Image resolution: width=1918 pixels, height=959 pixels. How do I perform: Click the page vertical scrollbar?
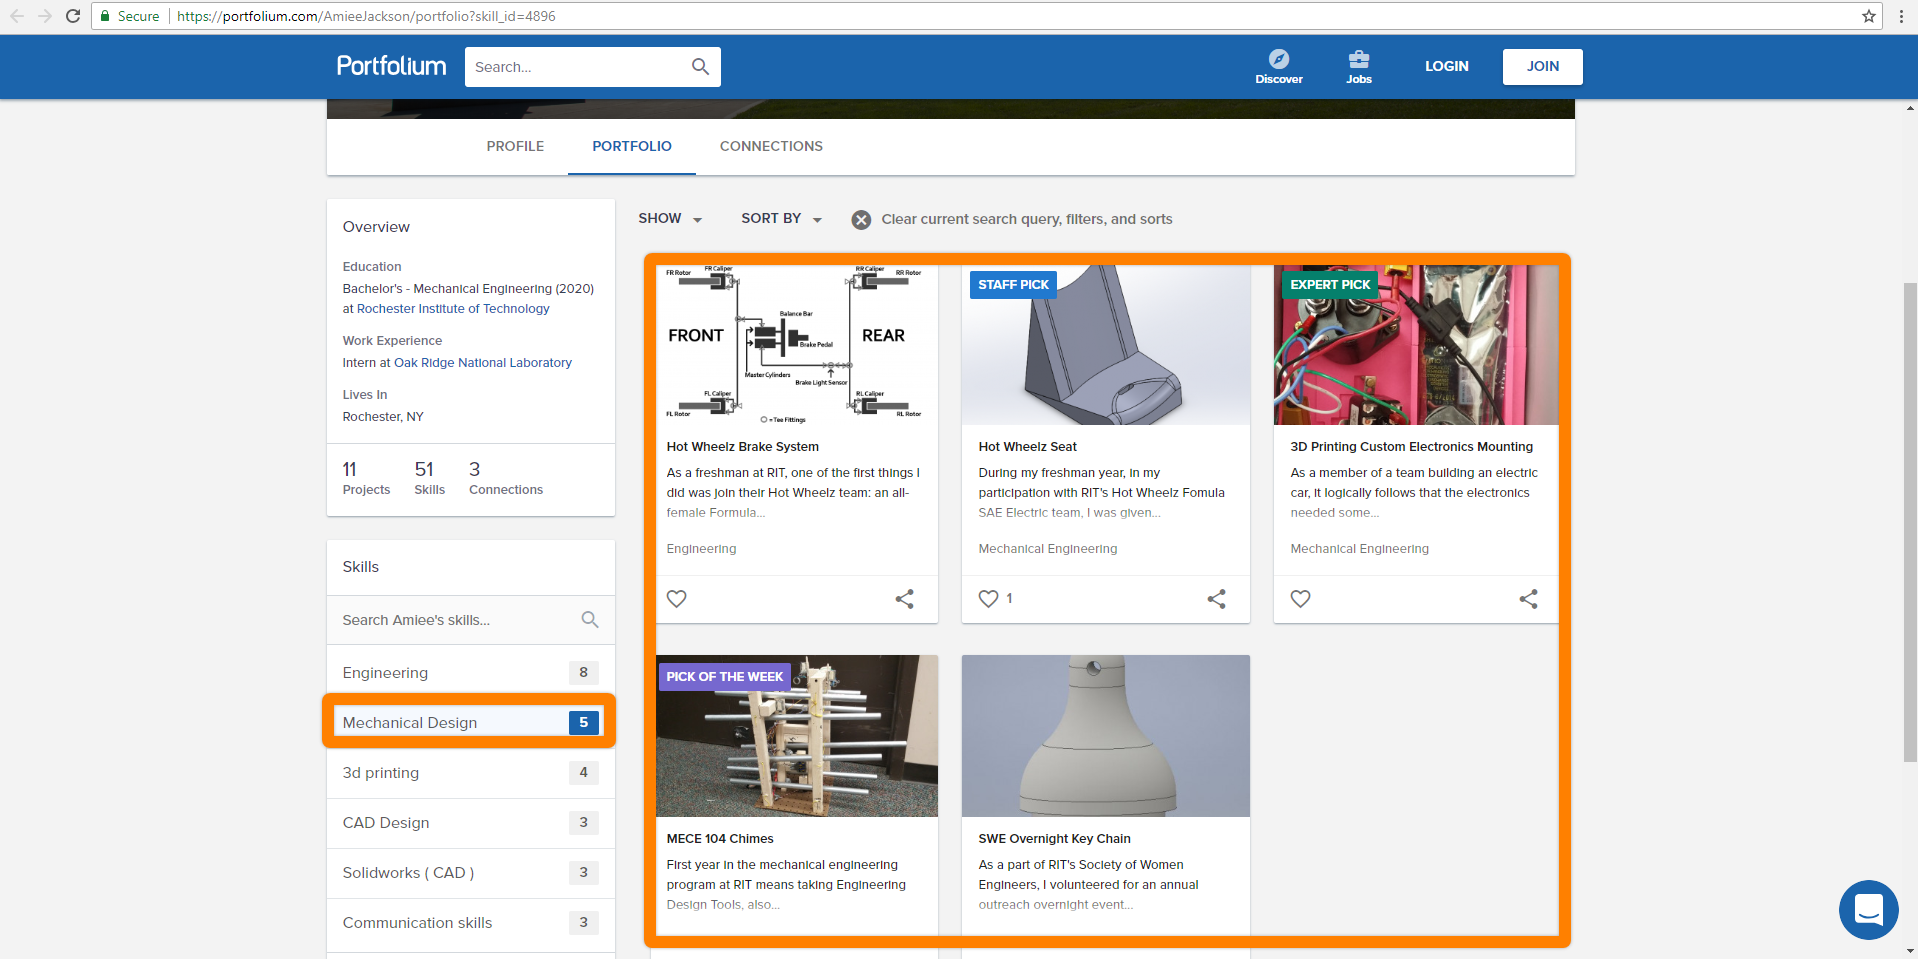1910,524
